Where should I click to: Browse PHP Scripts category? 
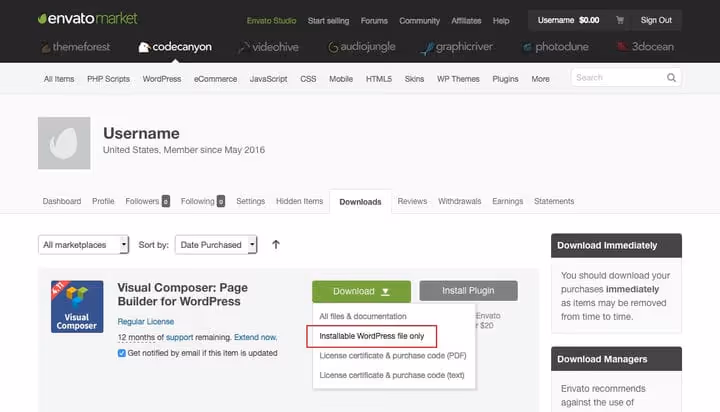tap(108, 79)
